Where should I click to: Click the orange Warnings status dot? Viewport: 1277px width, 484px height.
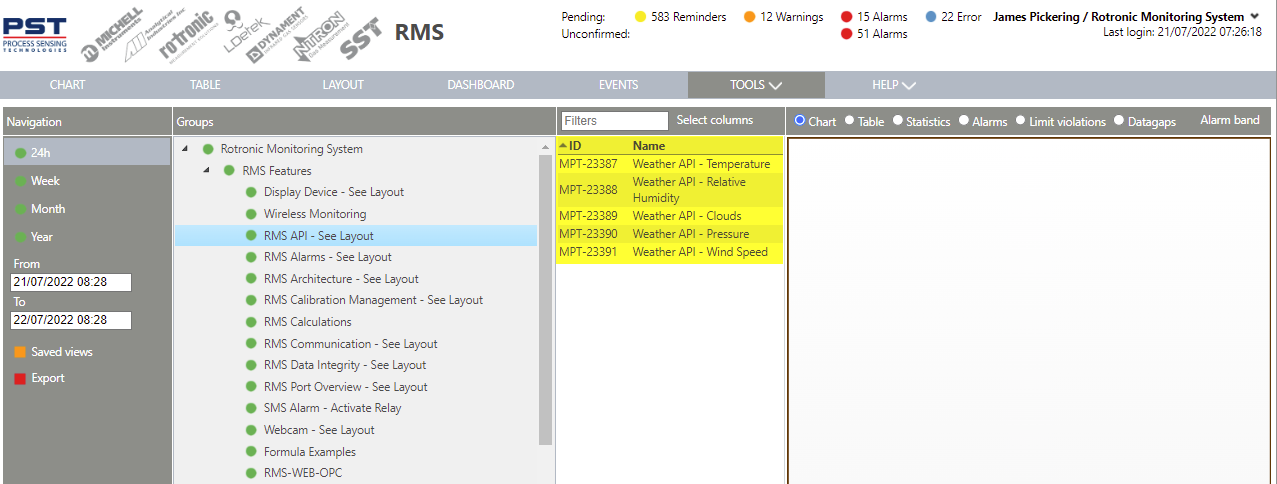(x=749, y=17)
